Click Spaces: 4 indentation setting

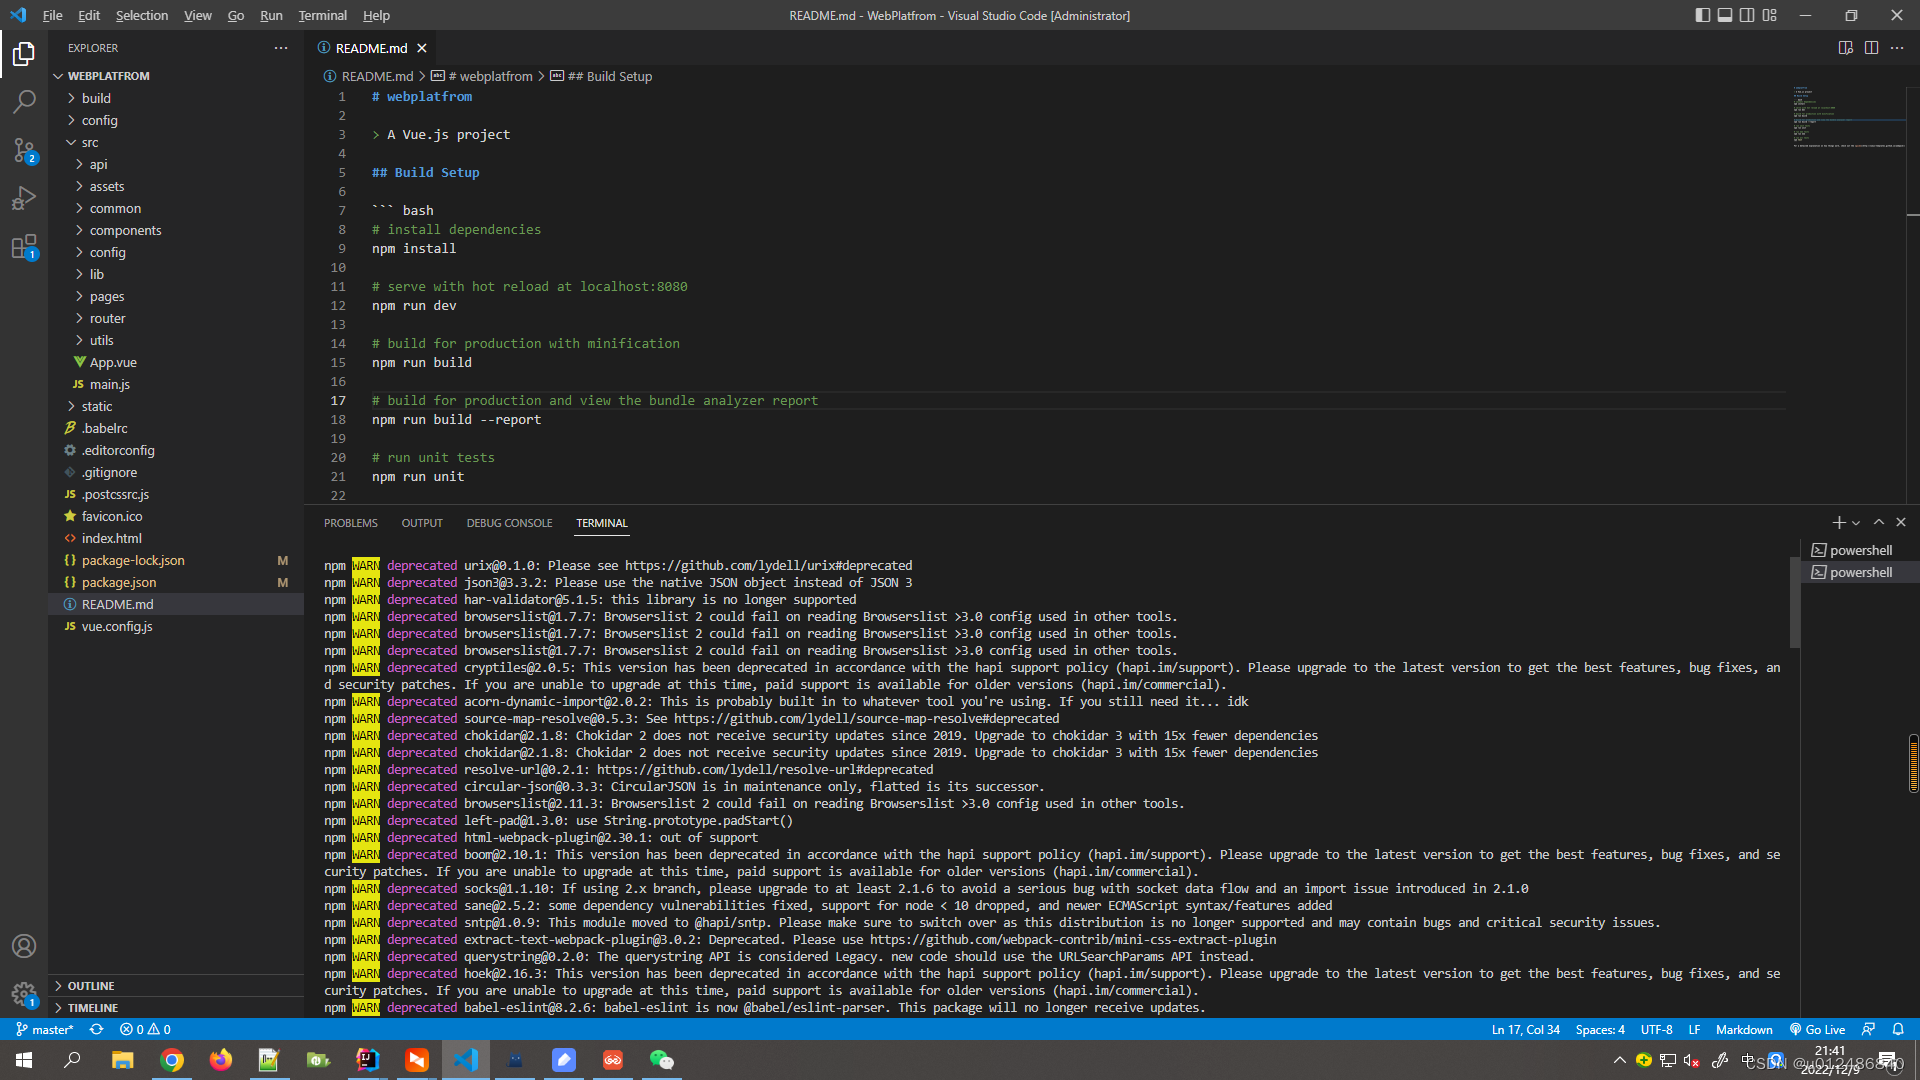pyautogui.click(x=1600, y=1029)
